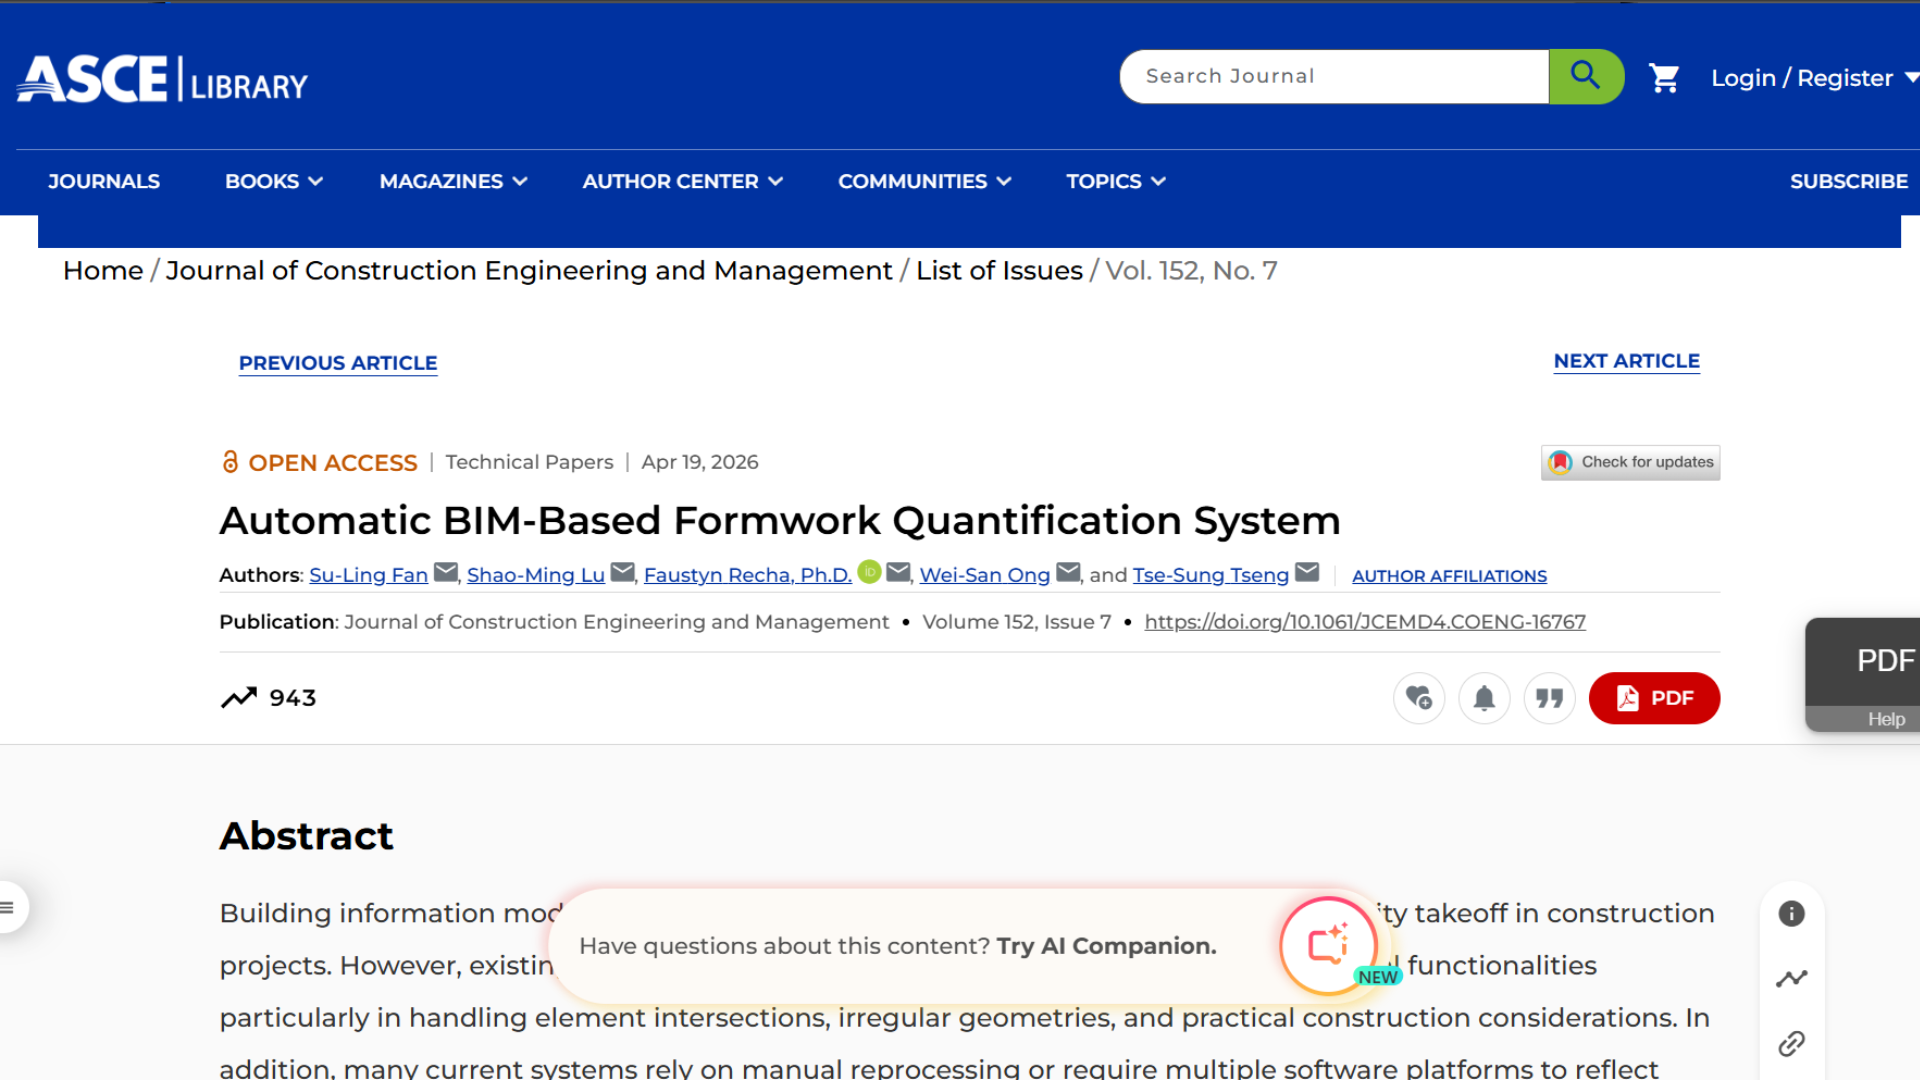The width and height of the screenshot is (1920, 1080).
Task: Go to Next Article
Action: (x=1626, y=361)
